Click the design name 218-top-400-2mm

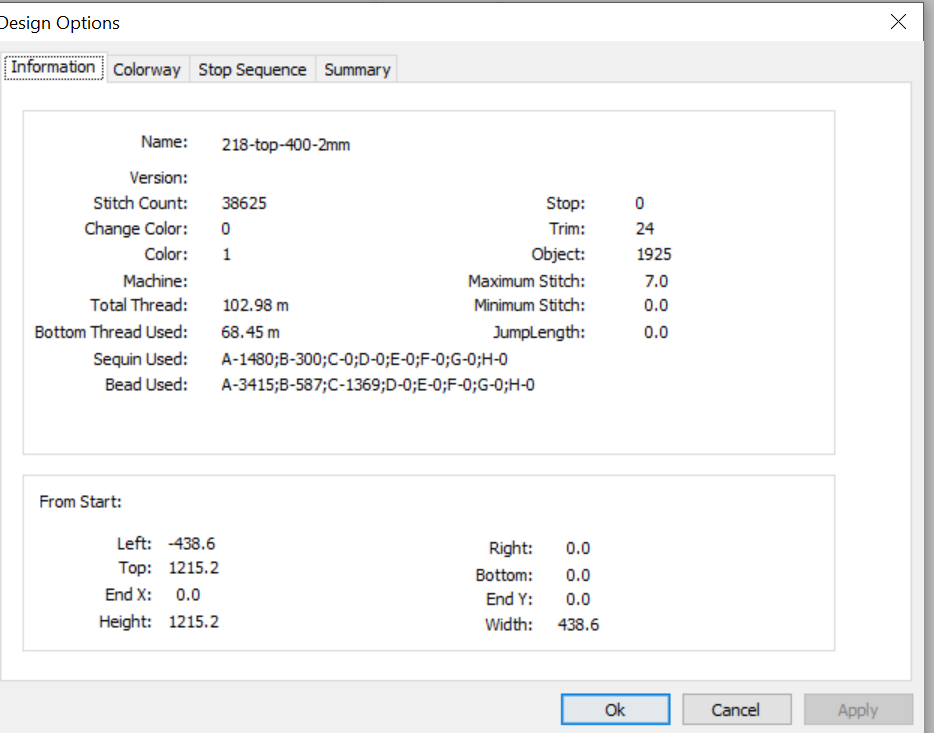286,145
